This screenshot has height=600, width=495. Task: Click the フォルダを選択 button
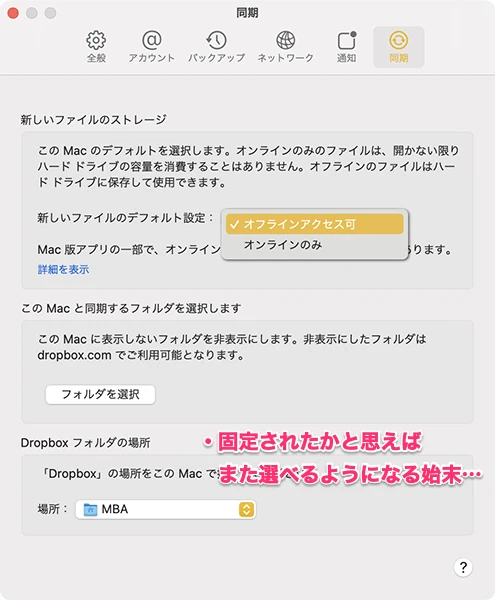[100, 394]
